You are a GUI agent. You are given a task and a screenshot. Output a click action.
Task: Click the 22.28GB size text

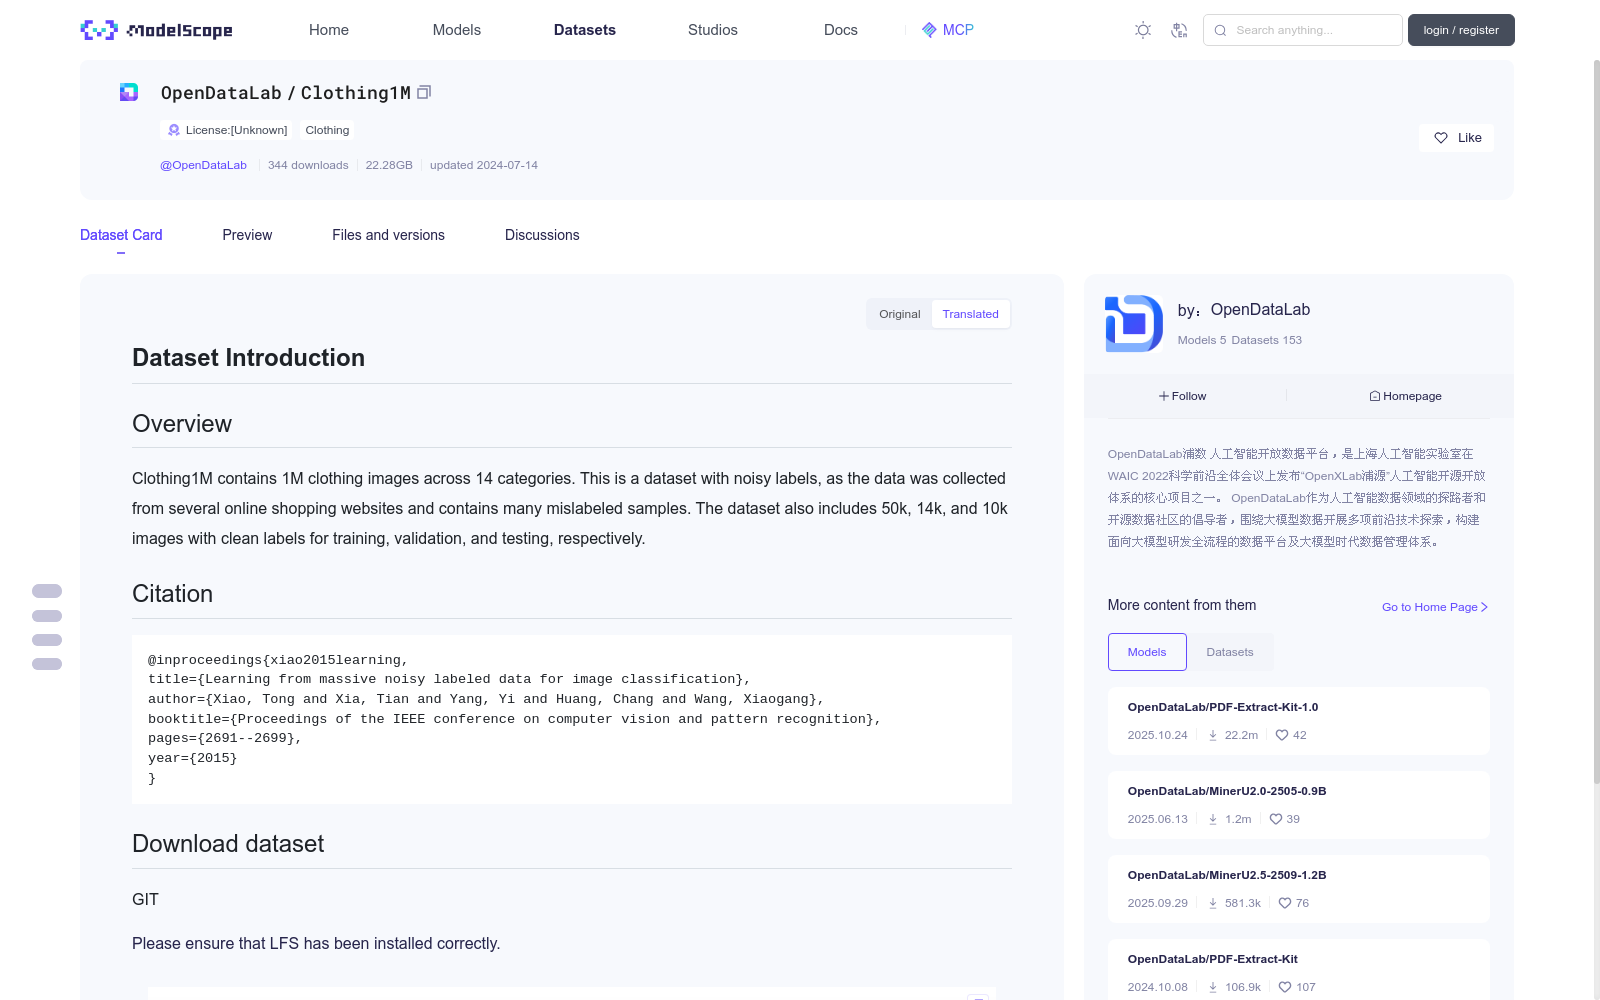389,165
